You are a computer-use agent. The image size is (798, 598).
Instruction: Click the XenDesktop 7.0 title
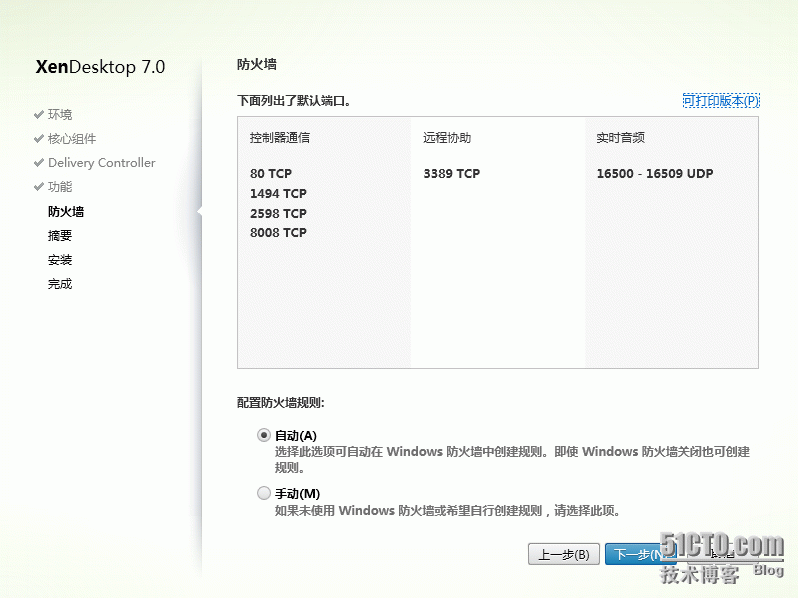tap(100, 67)
